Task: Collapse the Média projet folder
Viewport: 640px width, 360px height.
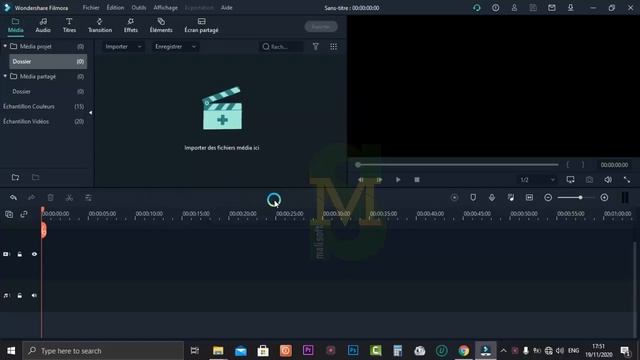Action: pos(5,46)
